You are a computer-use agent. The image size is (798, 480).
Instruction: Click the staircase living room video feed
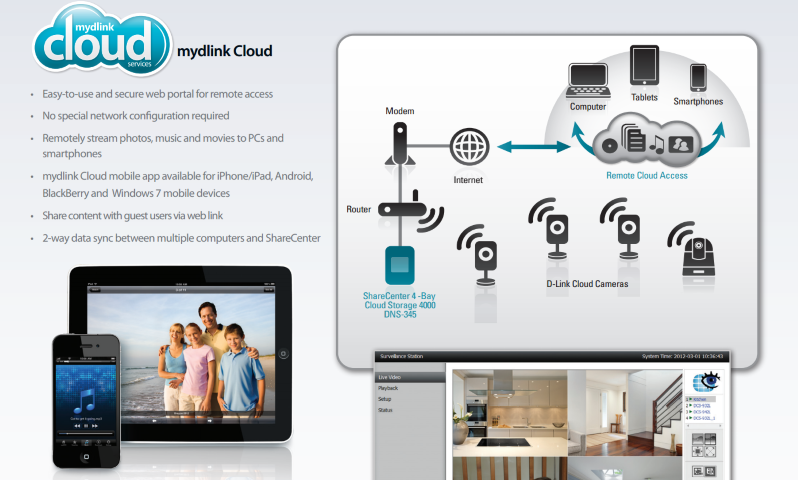(x=625, y=413)
